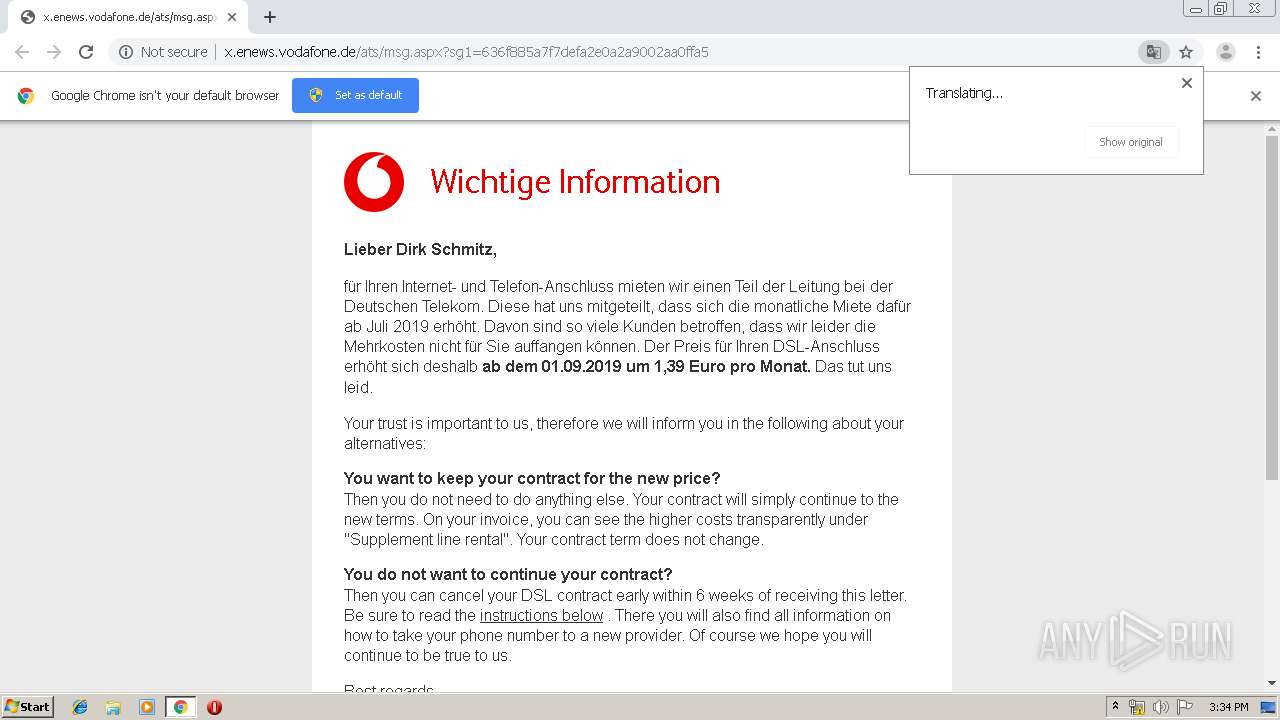Click the browser back arrow
This screenshot has width=1280, height=720.
22,52
